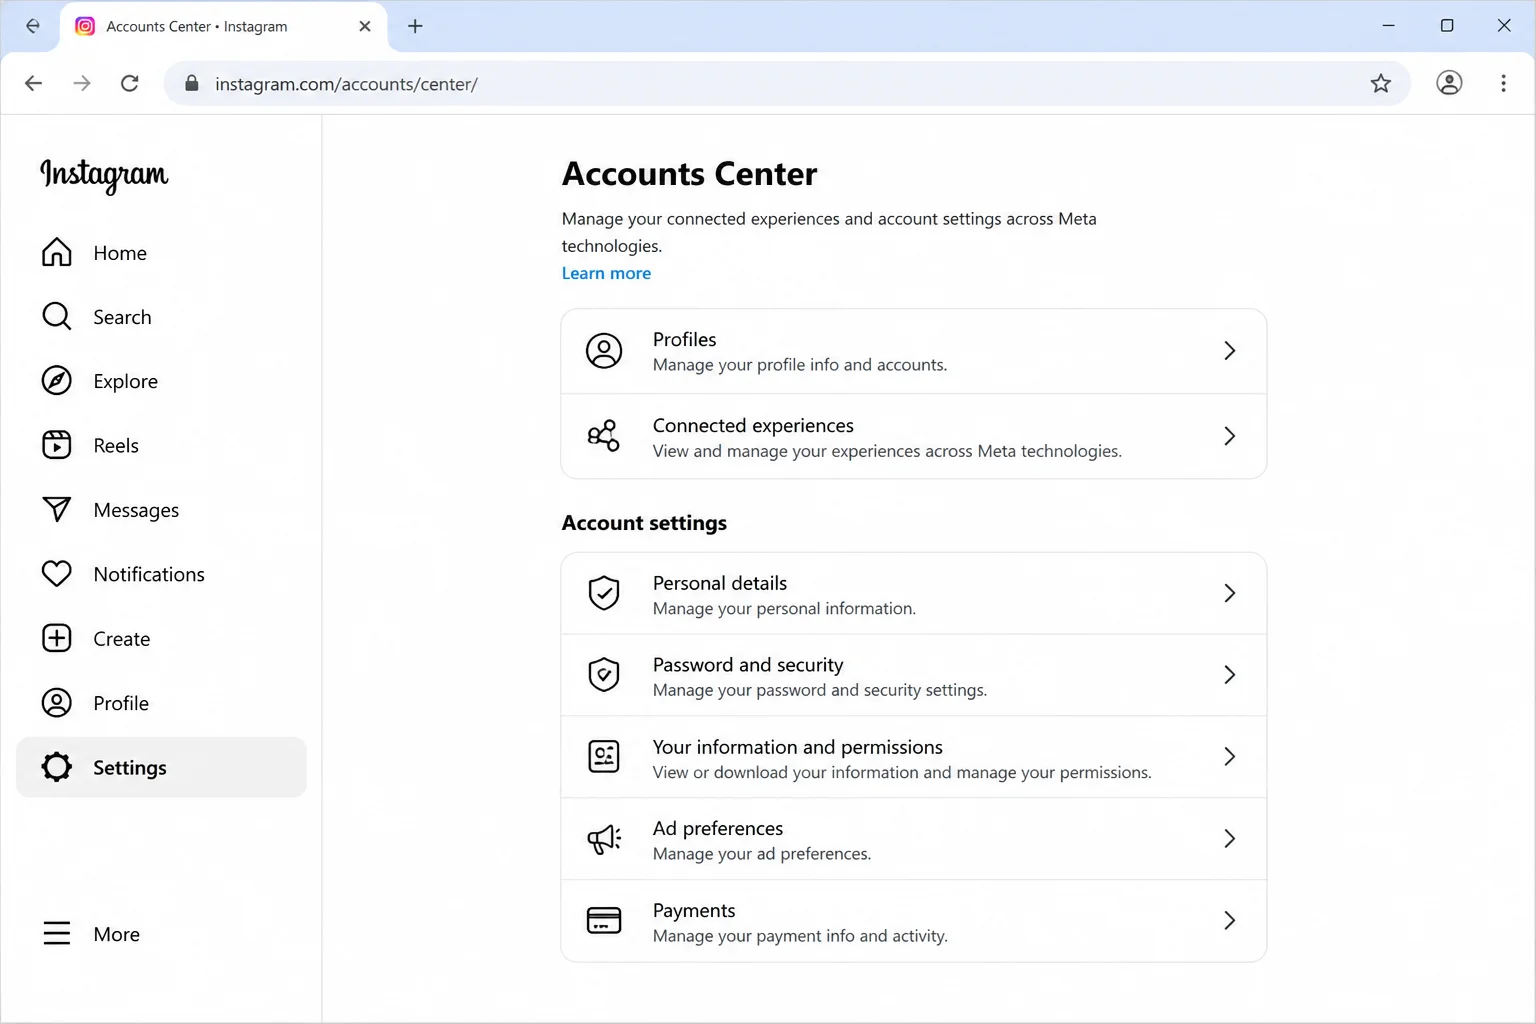Click the Home house icon
This screenshot has height=1024, width=1536.
click(57, 252)
